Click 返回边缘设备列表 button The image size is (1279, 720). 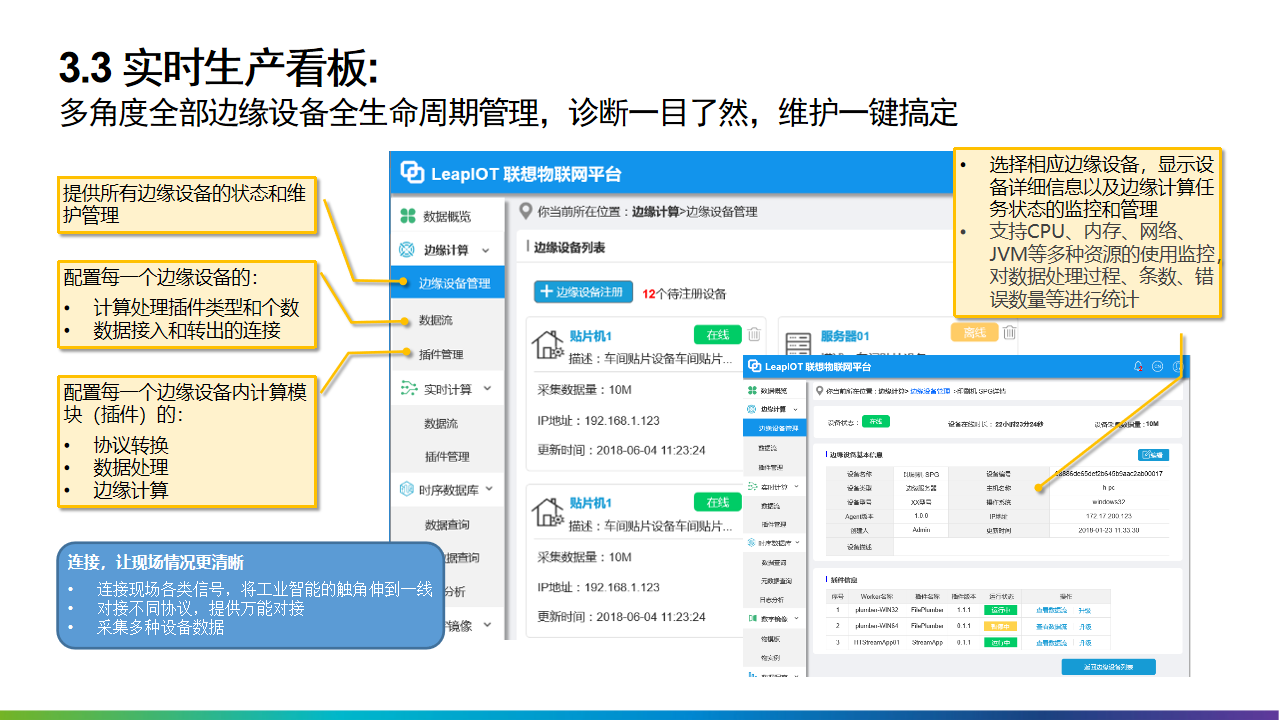1109,667
